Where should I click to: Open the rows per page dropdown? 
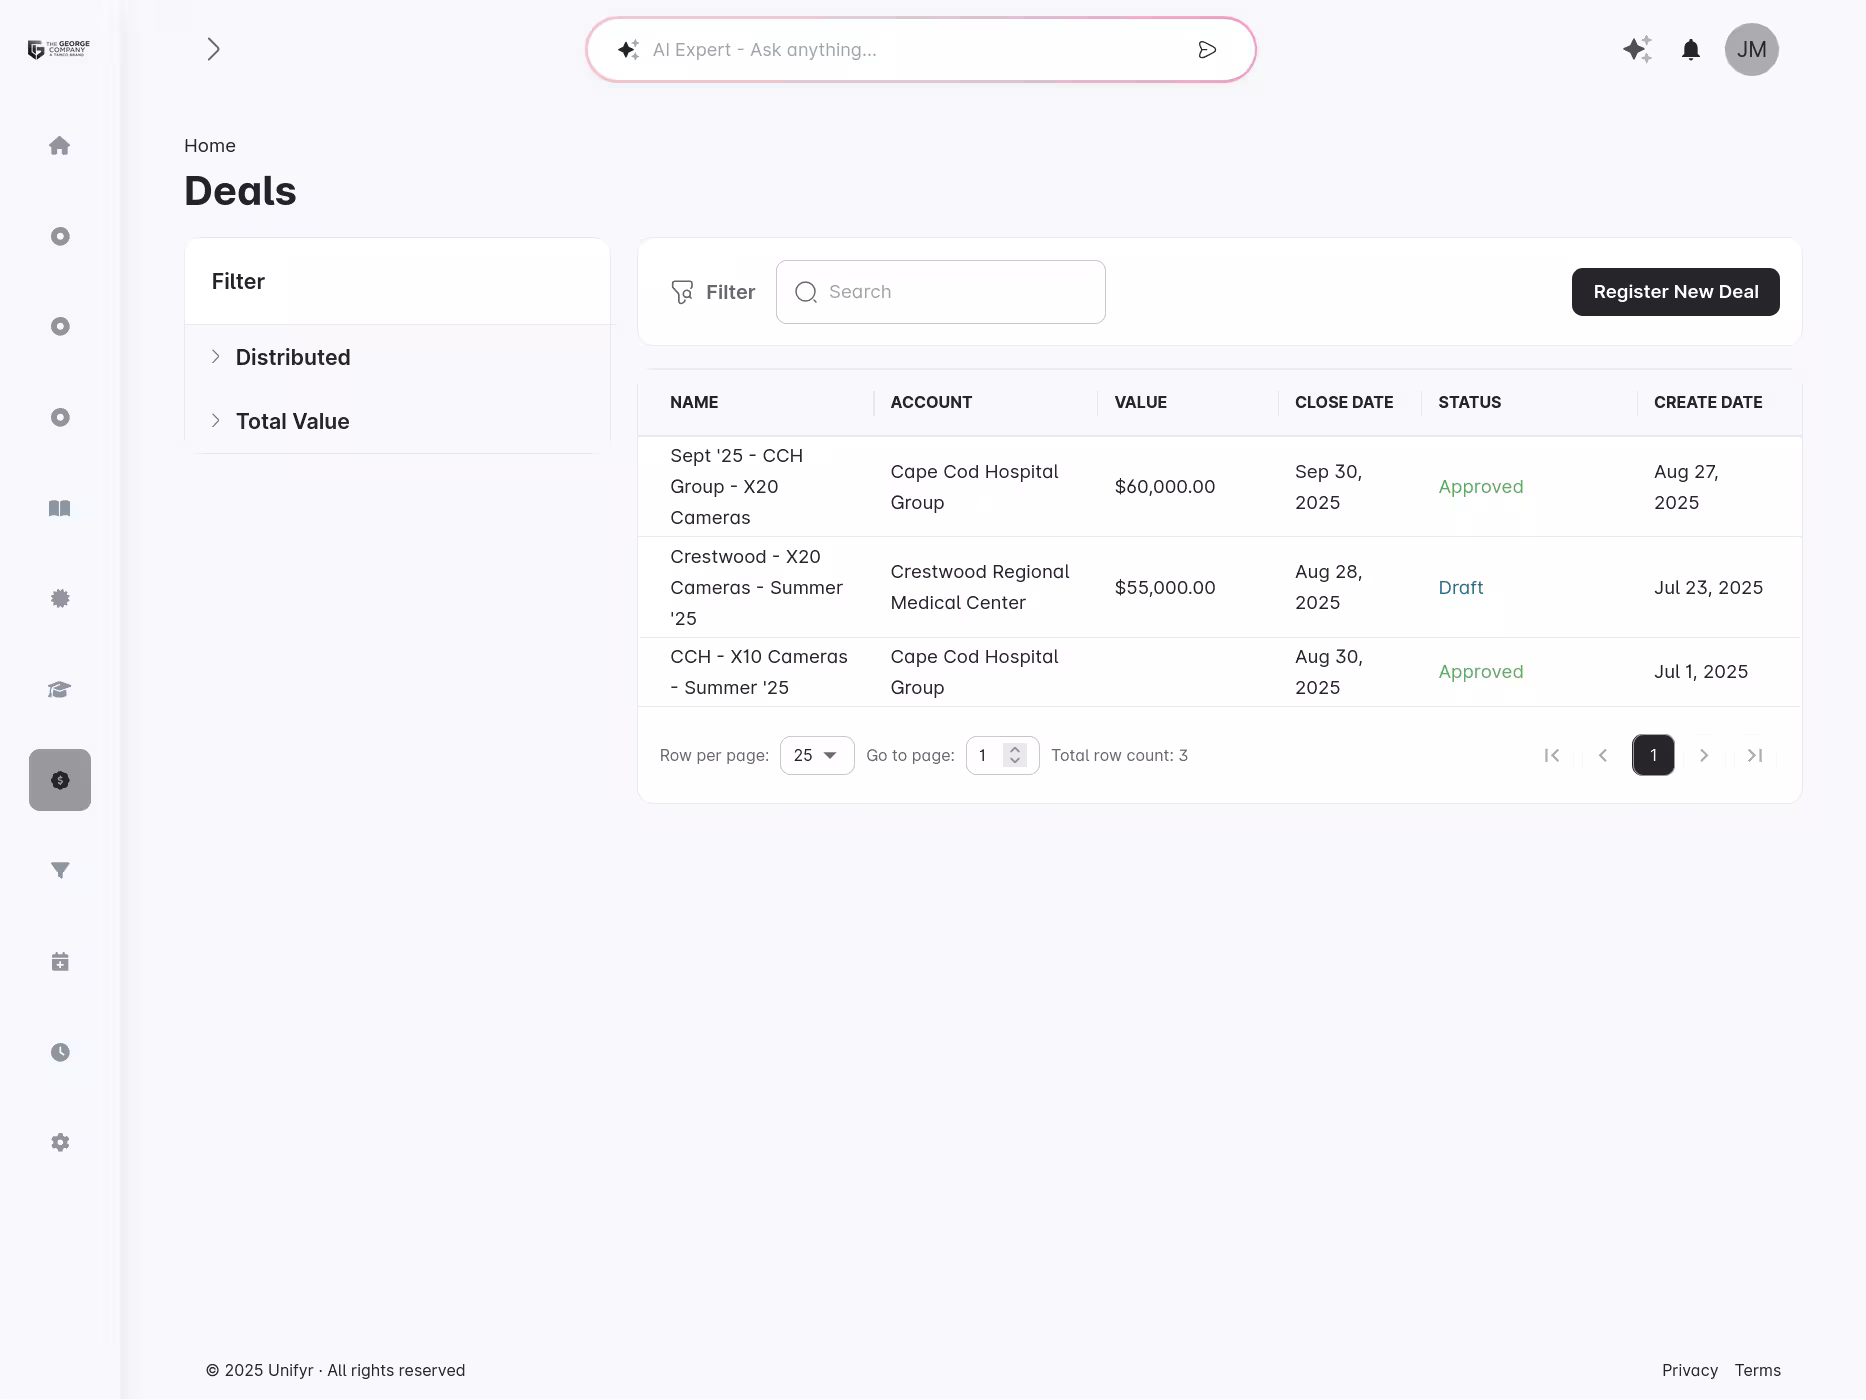816,755
